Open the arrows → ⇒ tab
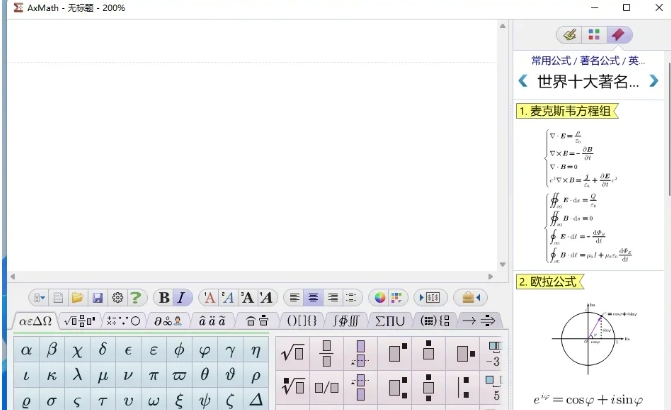This screenshot has height=410, width=671. point(479,321)
